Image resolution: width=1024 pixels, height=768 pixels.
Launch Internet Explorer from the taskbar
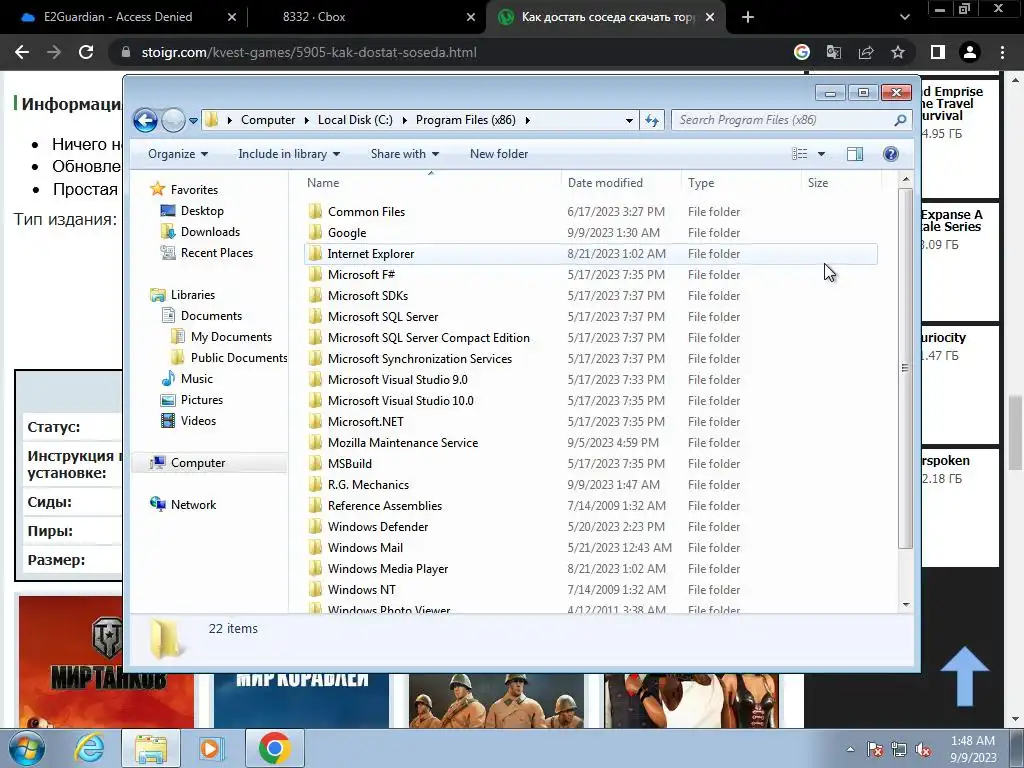point(88,748)
